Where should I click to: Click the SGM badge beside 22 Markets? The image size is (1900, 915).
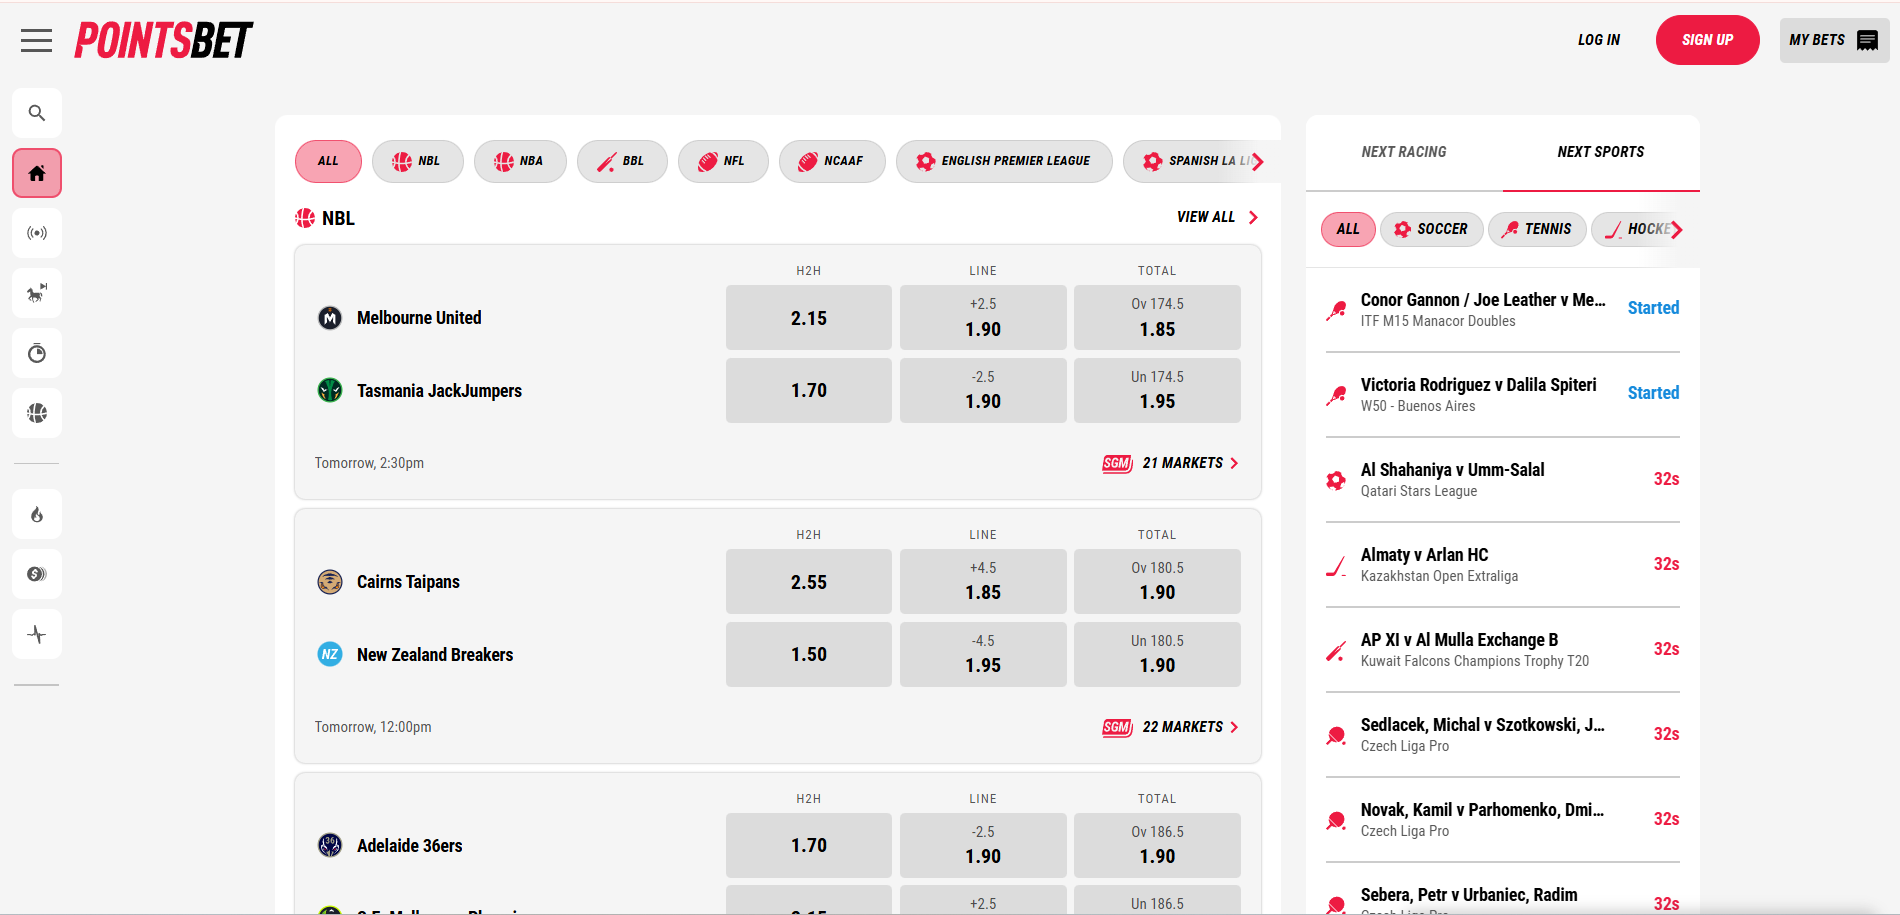pos(1117,727)
